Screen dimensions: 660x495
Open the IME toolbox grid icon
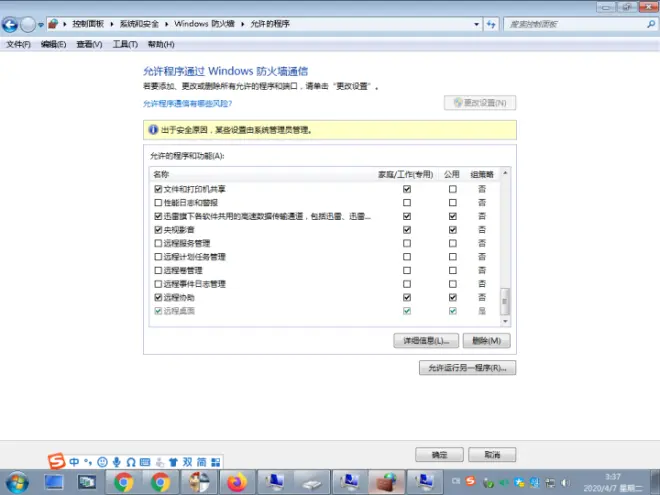coord(216,462)
